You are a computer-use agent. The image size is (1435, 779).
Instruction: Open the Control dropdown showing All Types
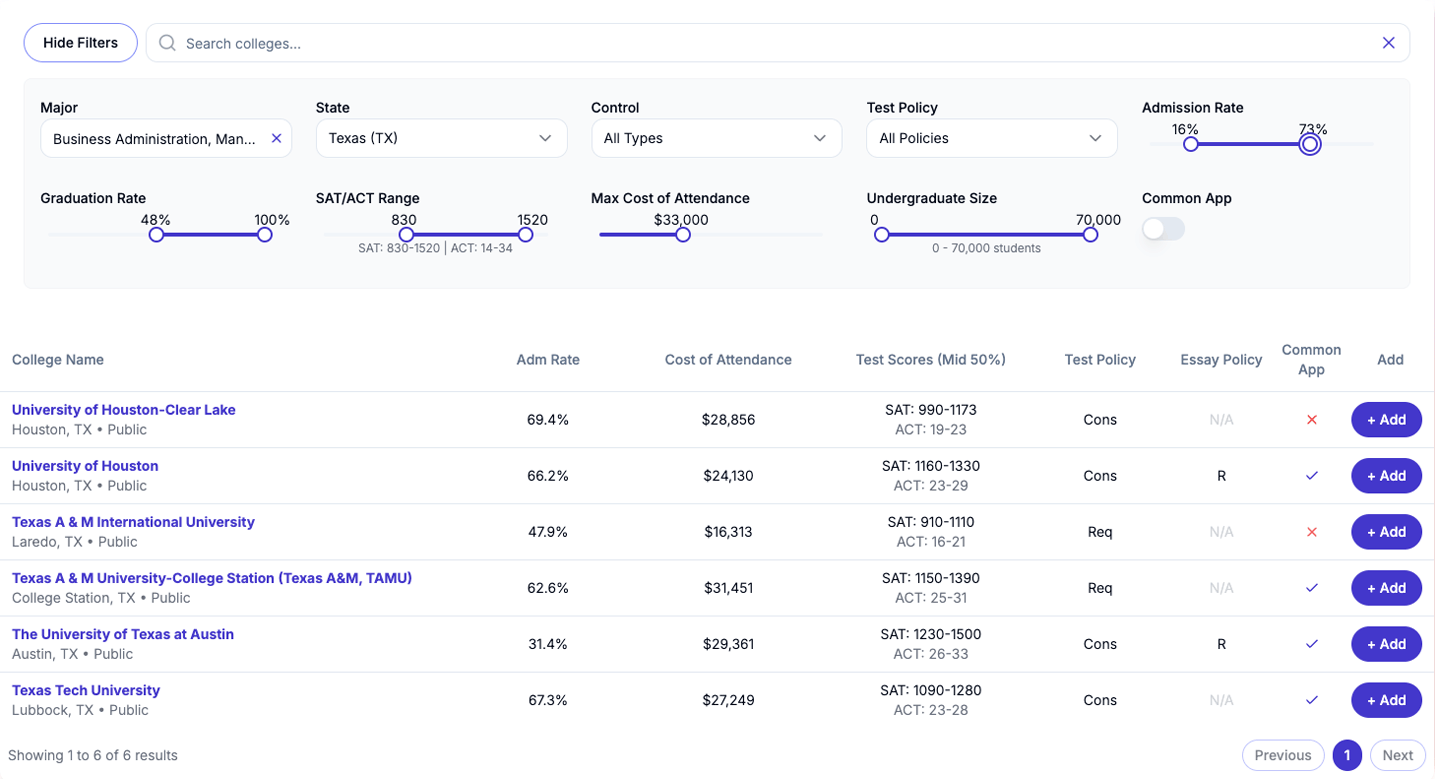click(x=716, y=138)
